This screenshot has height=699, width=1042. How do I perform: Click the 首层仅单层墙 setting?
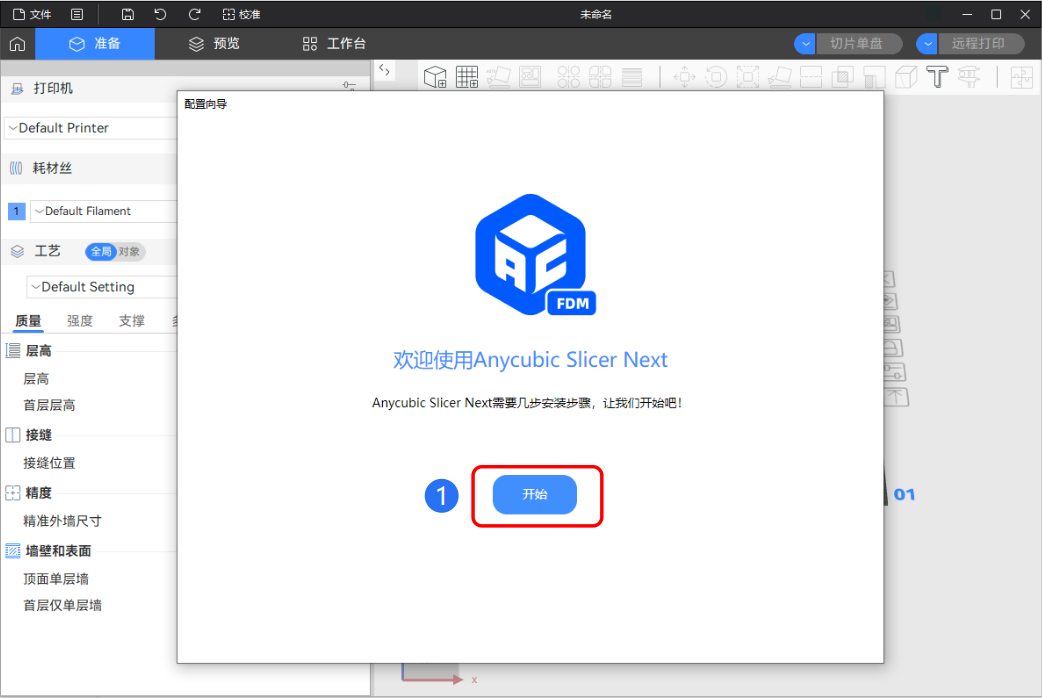62,605
